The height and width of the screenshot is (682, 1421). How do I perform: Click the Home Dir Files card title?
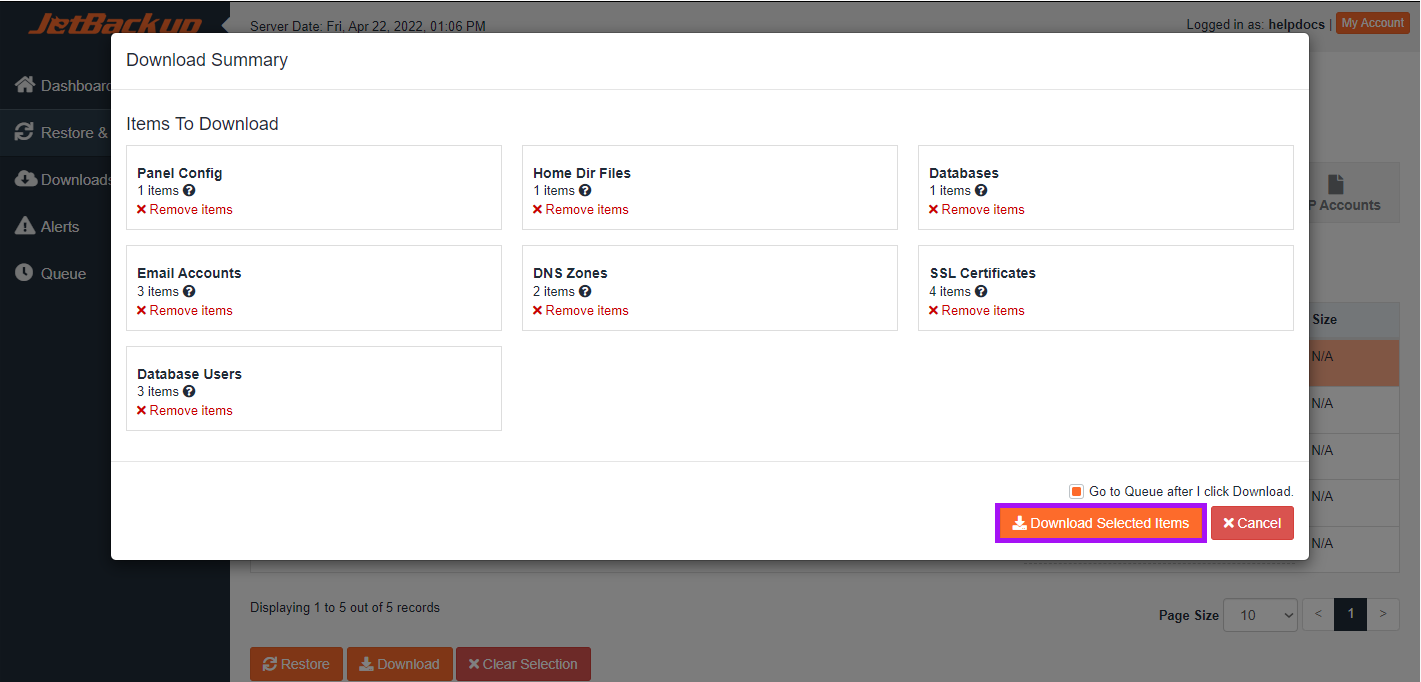tap(582, 173)
